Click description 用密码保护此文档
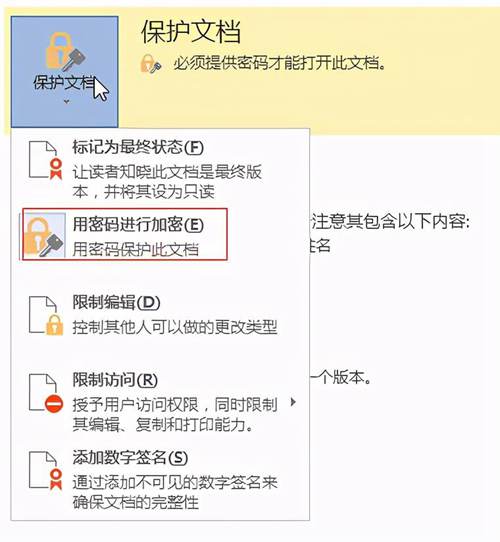This screenshot has width=500, height=542. 136,249
